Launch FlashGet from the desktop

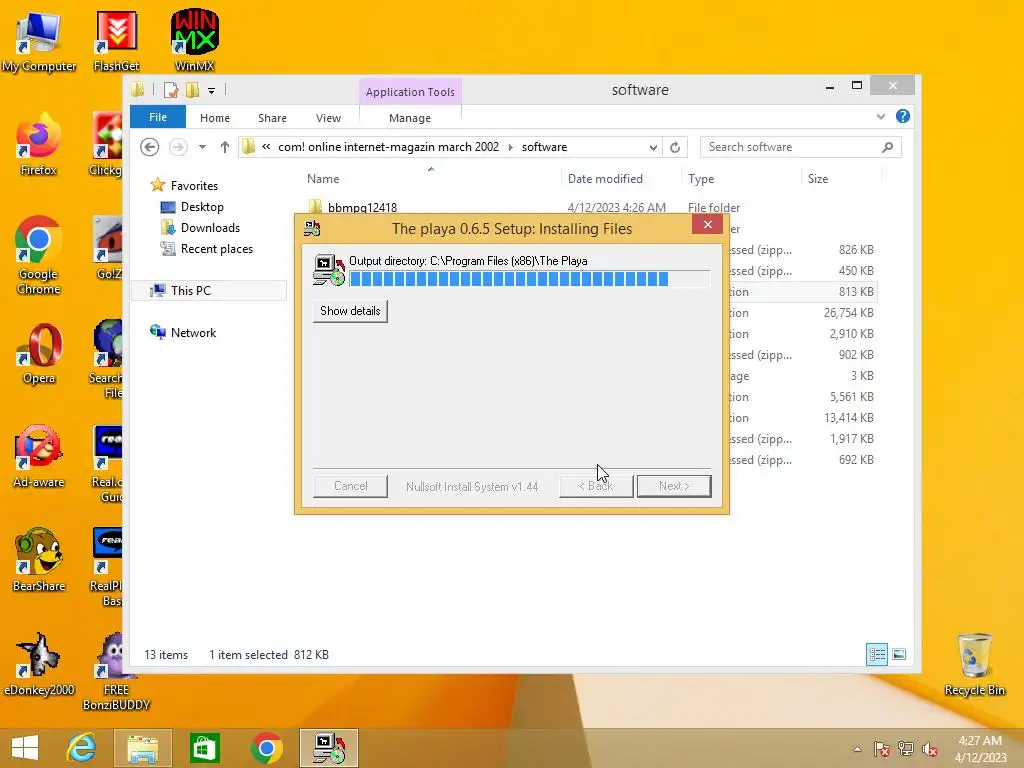(x=116, y=41)
